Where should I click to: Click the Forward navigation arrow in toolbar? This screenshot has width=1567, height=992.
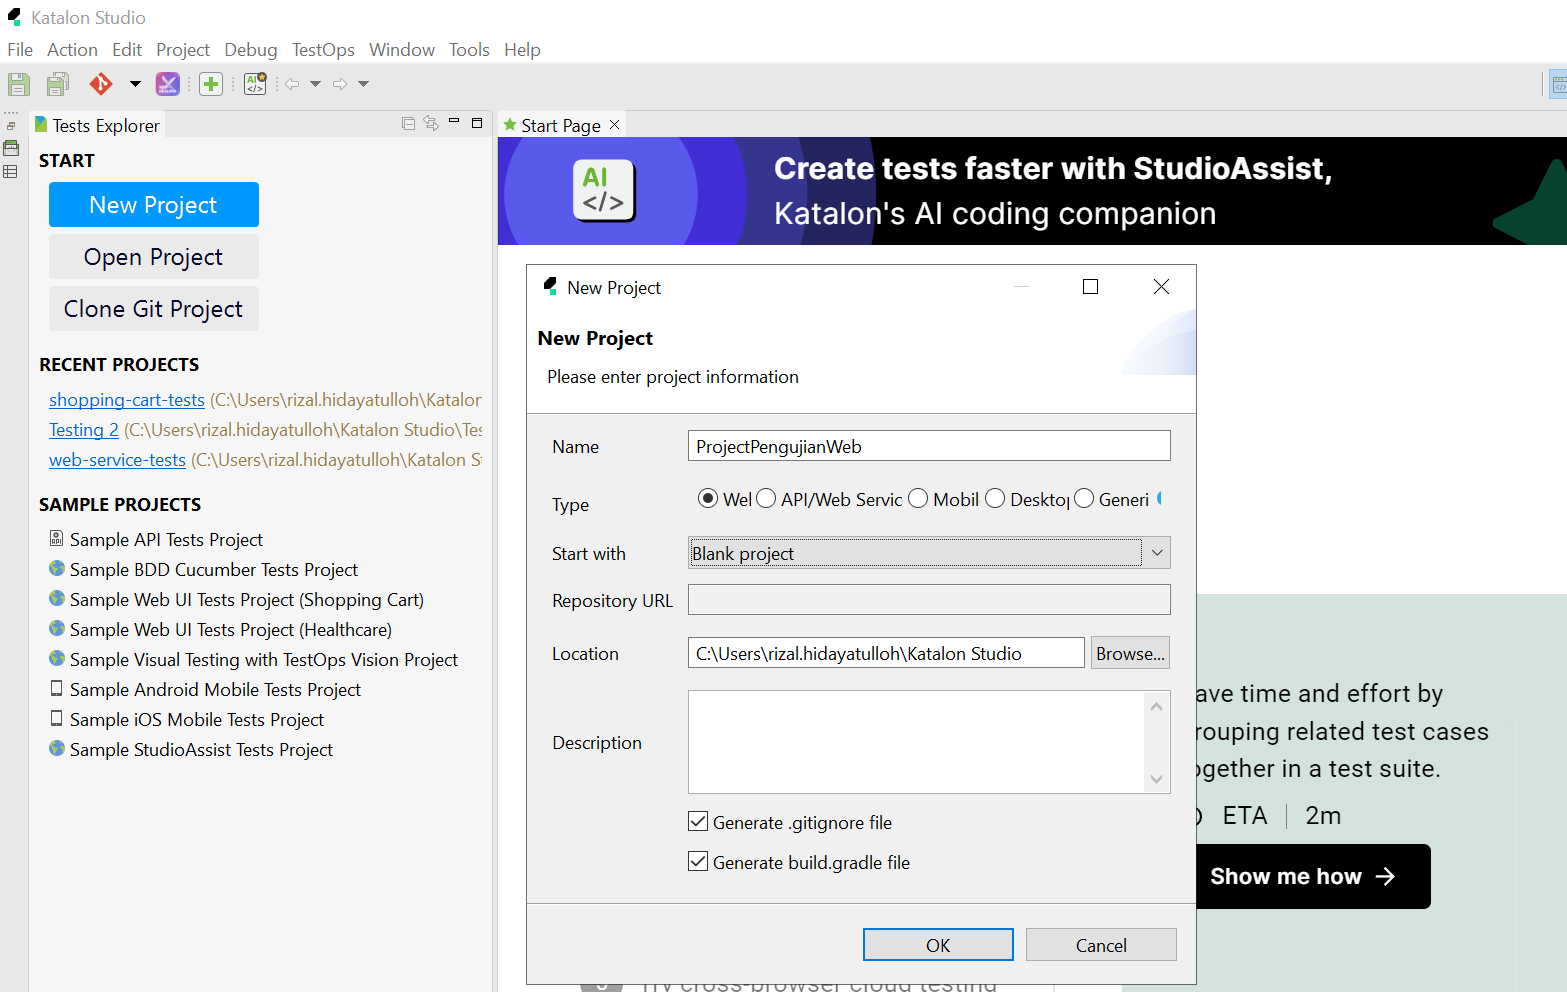point(340,84)
